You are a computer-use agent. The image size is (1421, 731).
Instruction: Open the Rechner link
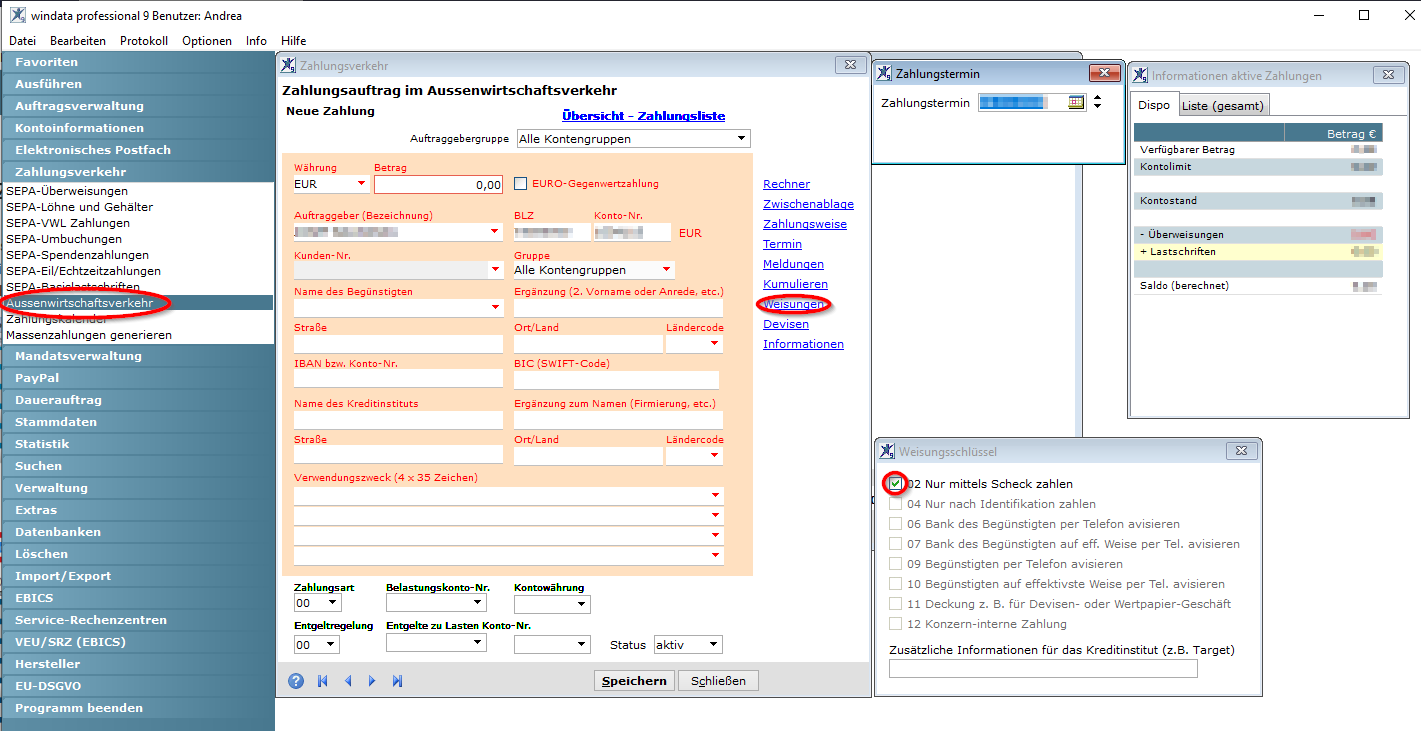[x=787, y=184]
